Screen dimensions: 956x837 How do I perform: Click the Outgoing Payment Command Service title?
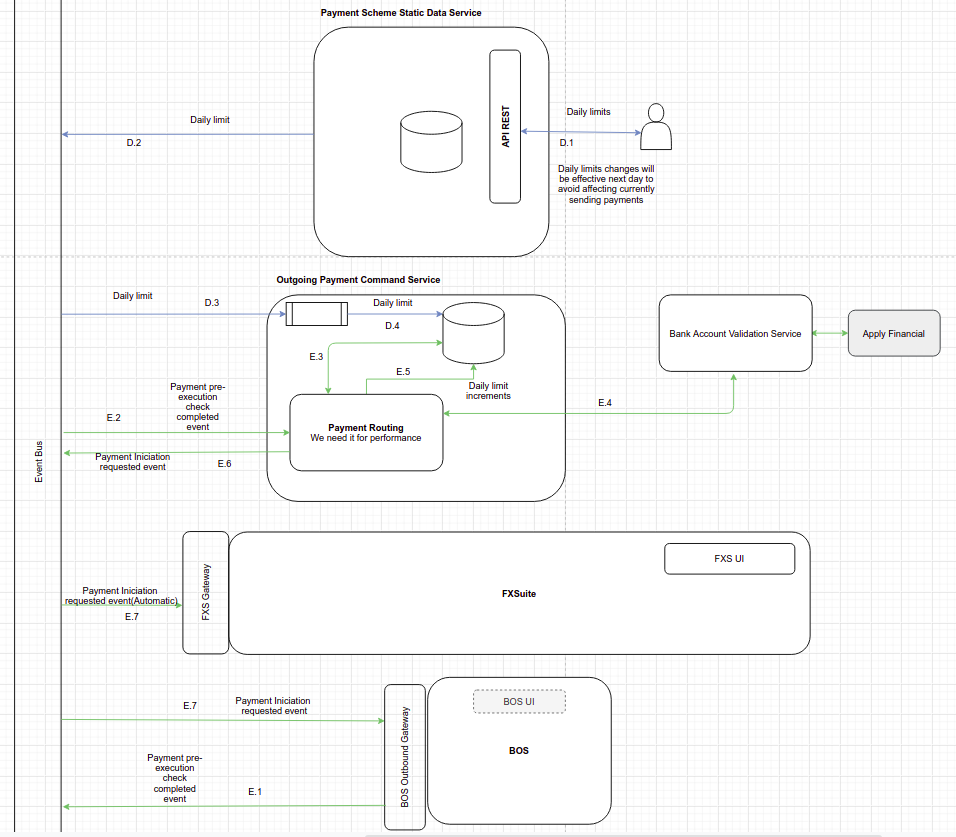pyautogui.click(x=358, y=280)
